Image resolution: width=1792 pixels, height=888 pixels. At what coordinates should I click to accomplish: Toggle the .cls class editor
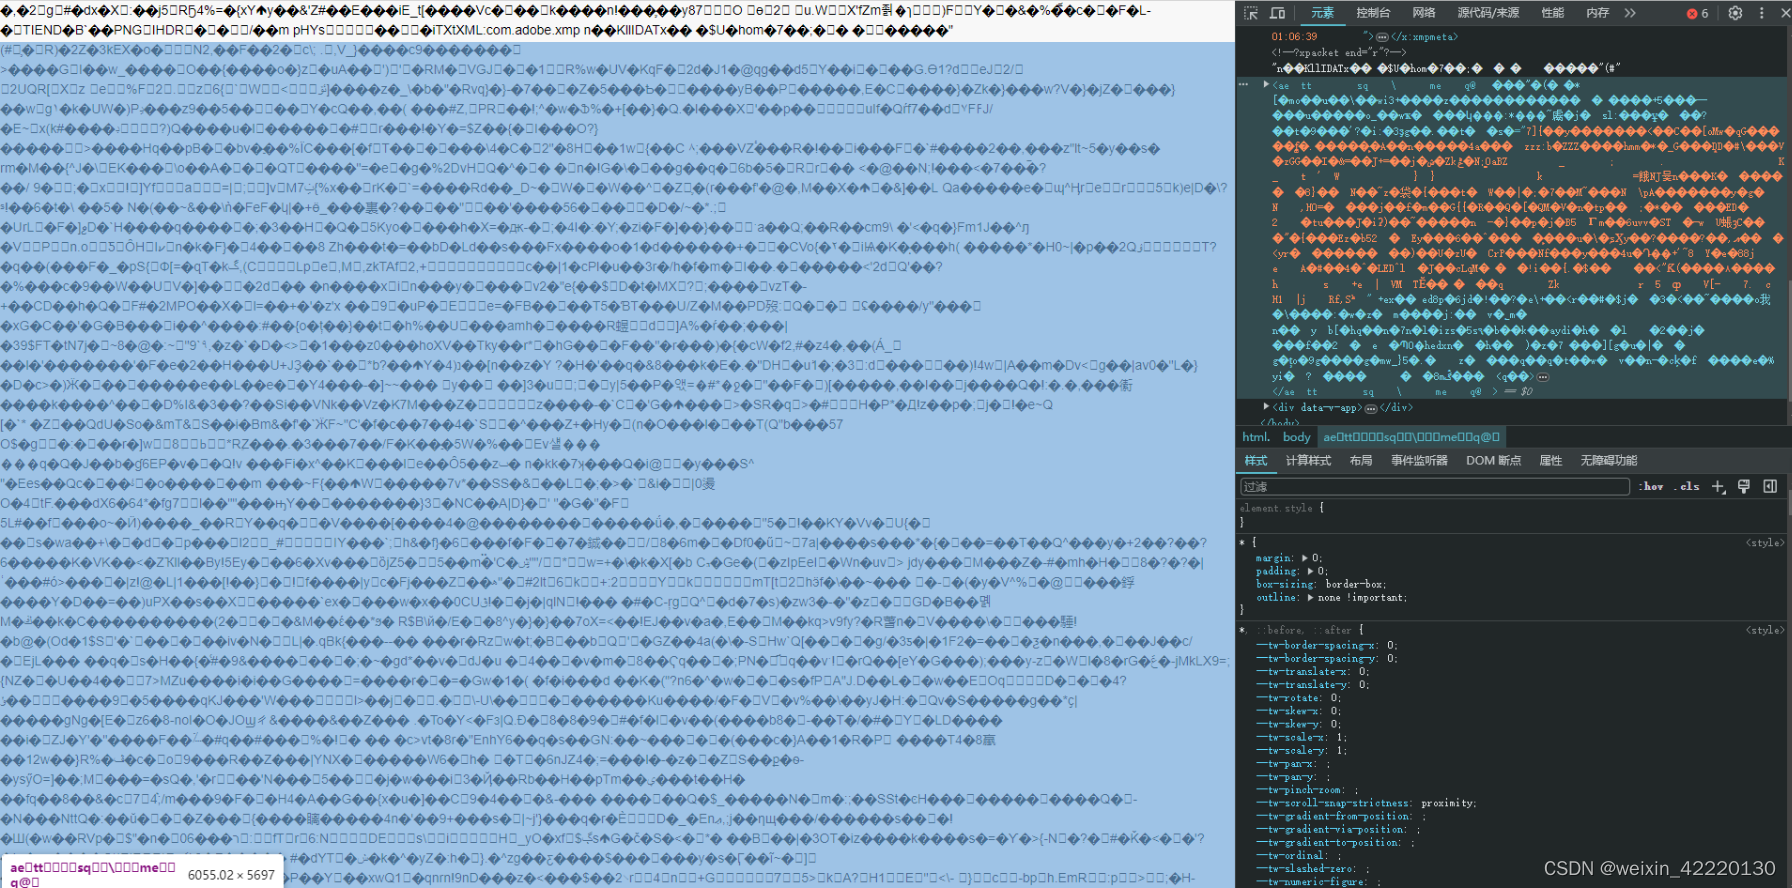pos(1687,487)
